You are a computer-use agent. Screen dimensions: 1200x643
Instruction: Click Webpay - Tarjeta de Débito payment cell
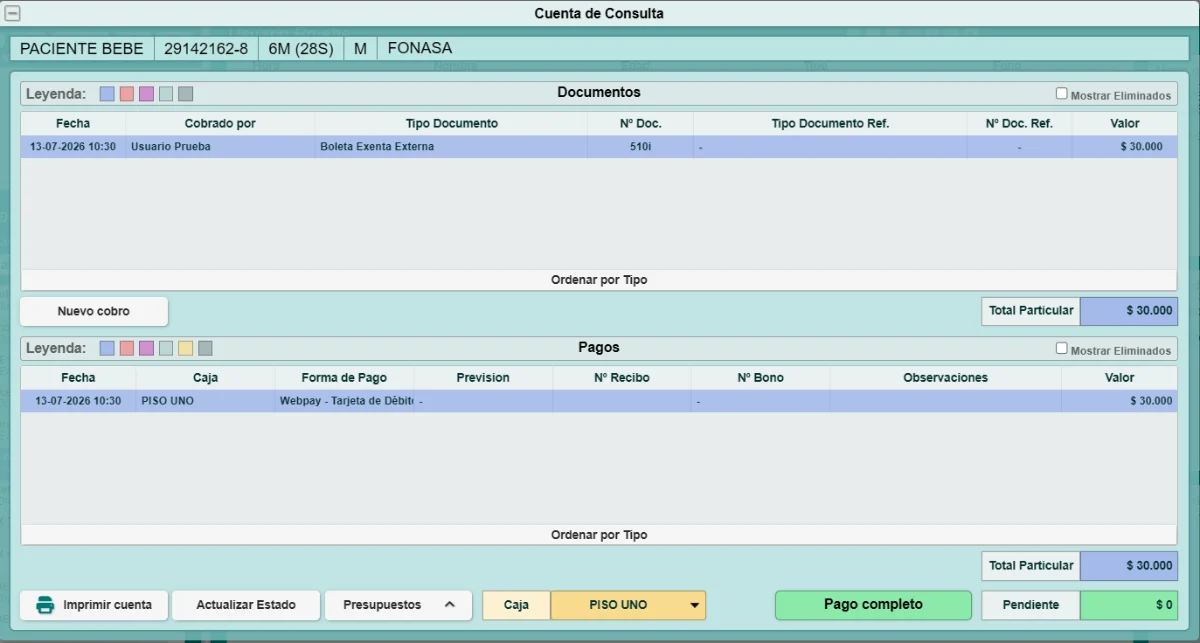click(x=344, y=401)
